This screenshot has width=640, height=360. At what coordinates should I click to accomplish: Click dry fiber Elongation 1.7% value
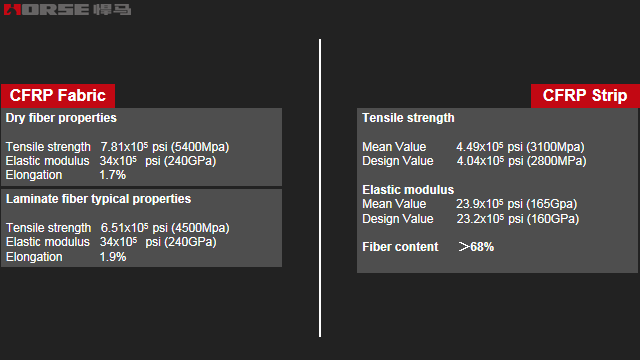pyautogui.click(x=113, y=175)
